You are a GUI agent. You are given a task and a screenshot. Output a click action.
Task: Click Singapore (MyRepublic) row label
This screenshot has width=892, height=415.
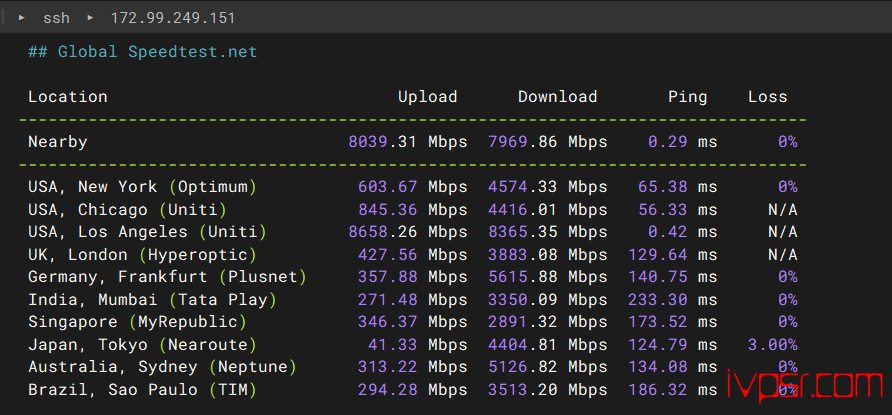(x=137, y=322)
